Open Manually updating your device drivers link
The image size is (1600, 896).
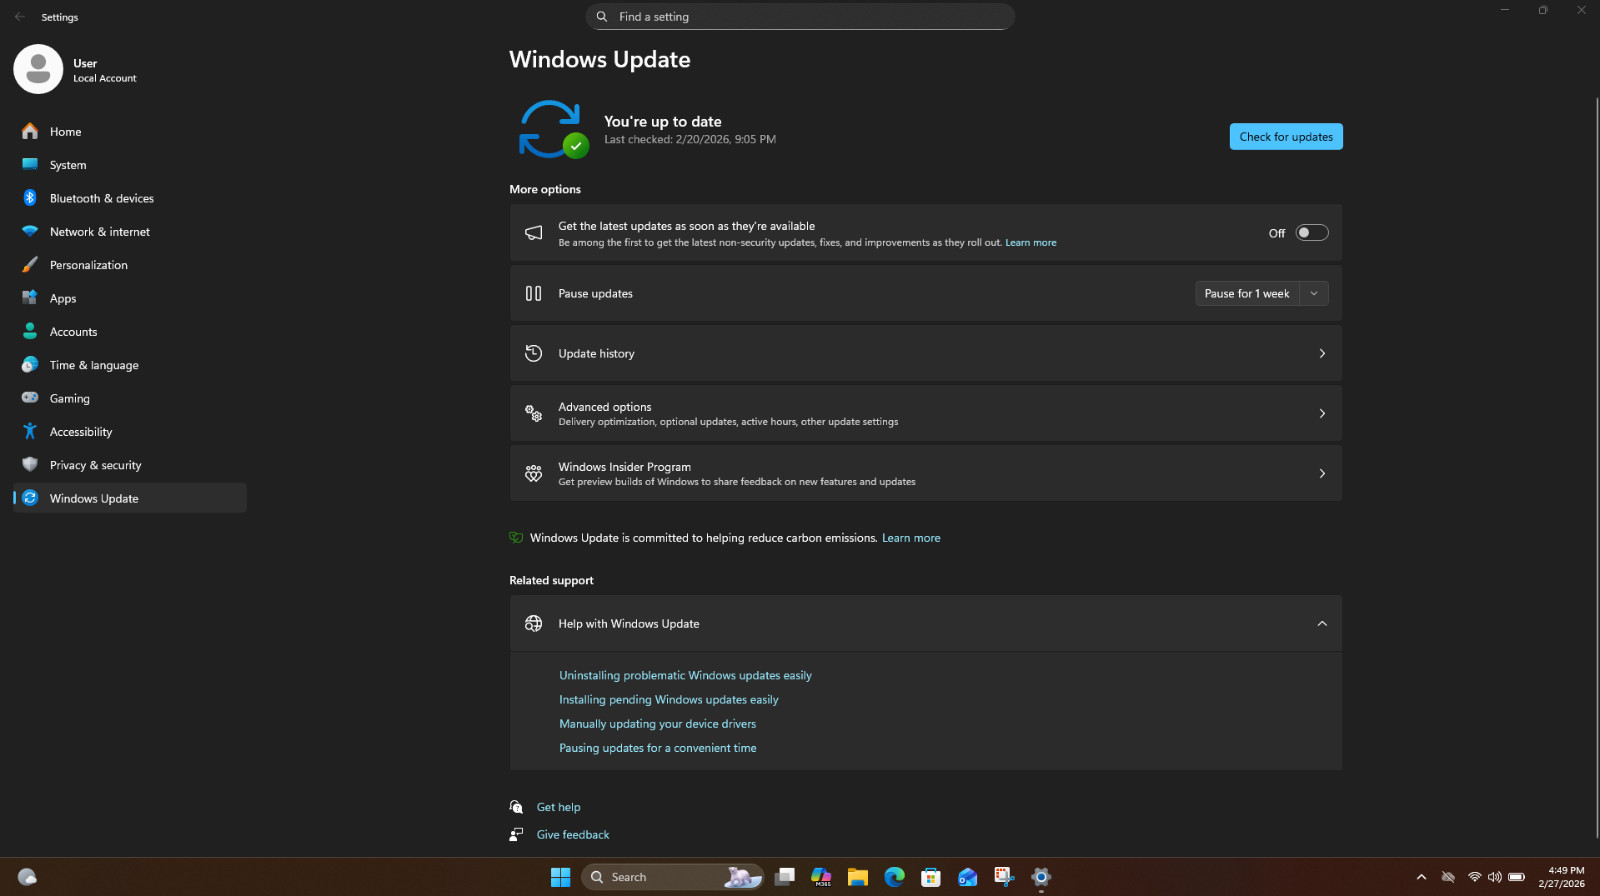(657, 724)
